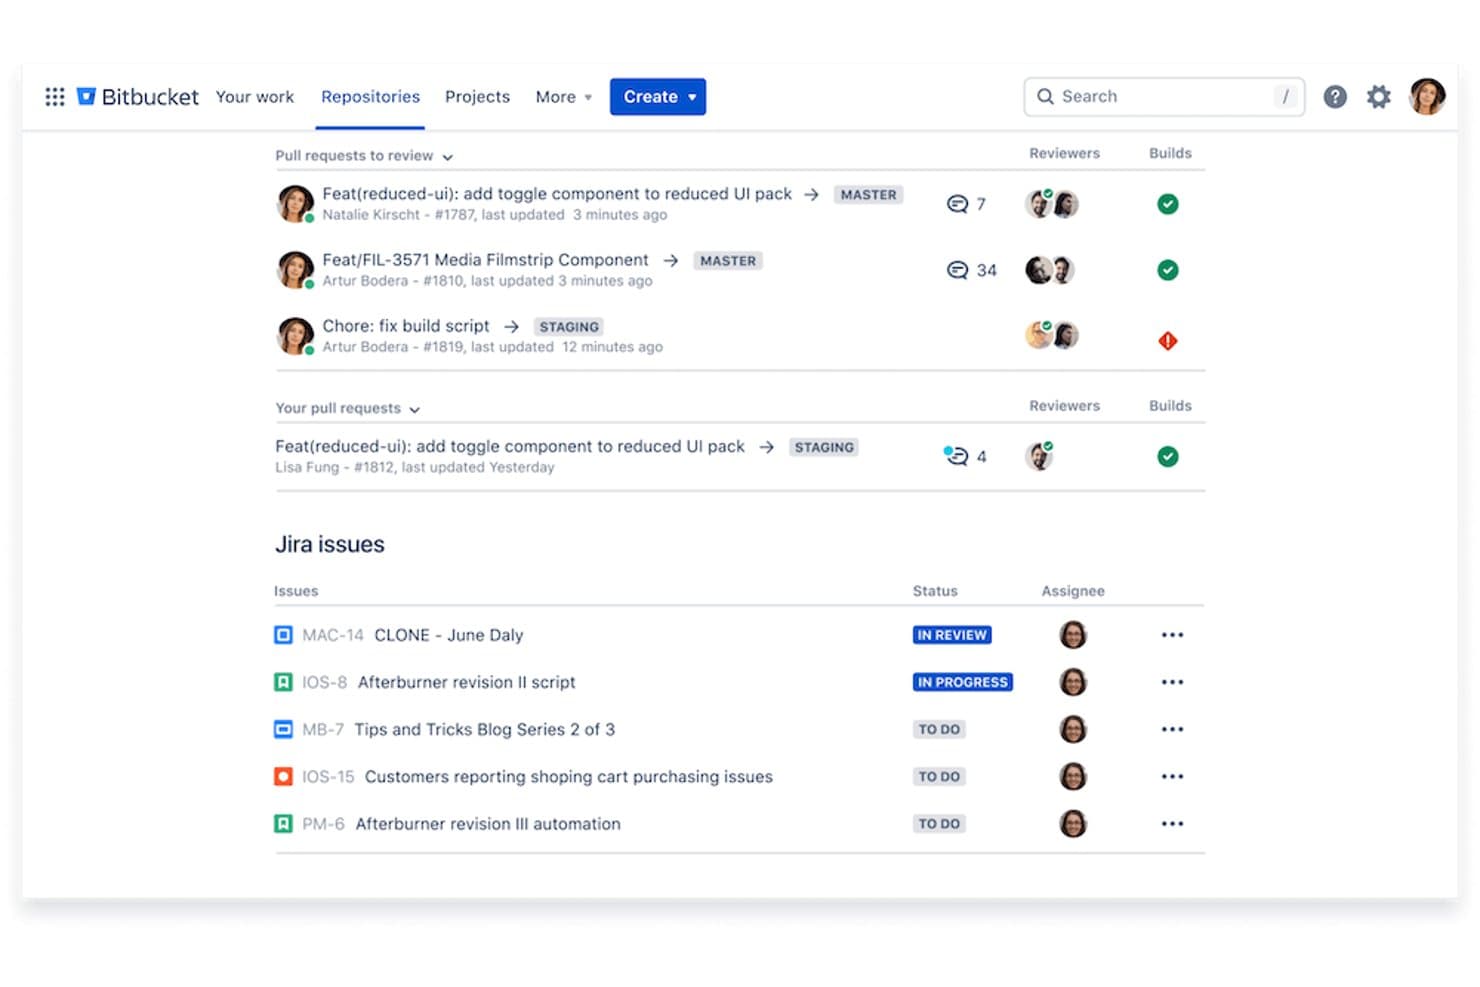This screenshot has height=987, width=1480.
Task: Click the IN REVIEW status of MAC-14
Action: click(952, 635)
